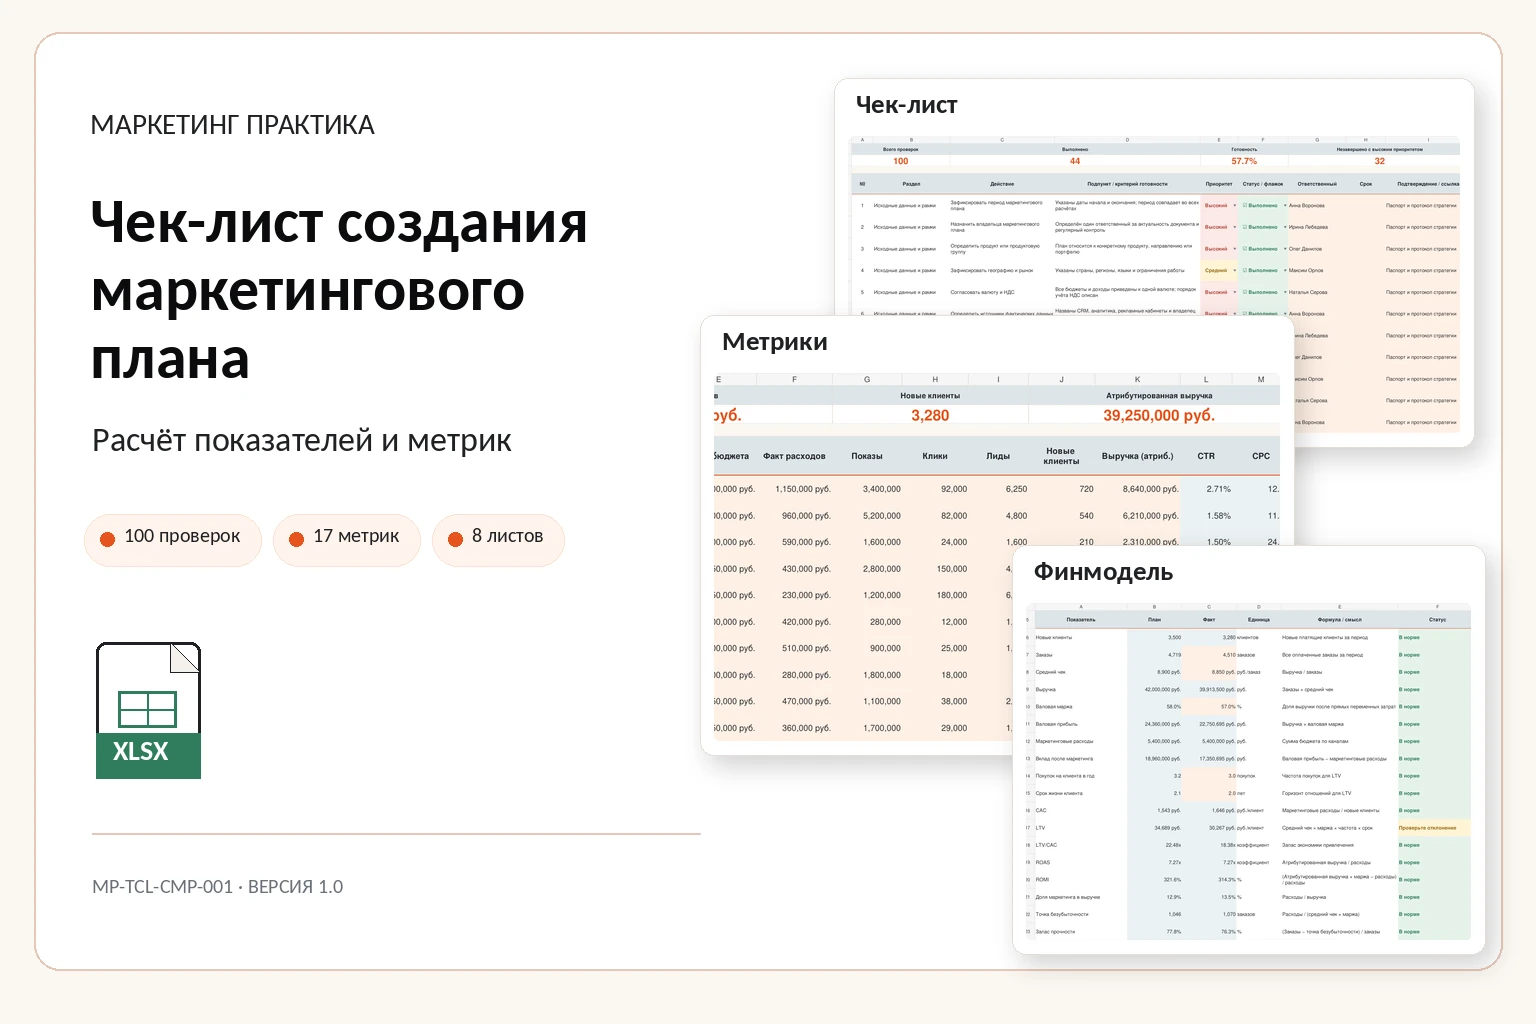Open status dropdown arrow in checklist row 3
This screenshot has height=1024, width=1536.
[1285, 249]
